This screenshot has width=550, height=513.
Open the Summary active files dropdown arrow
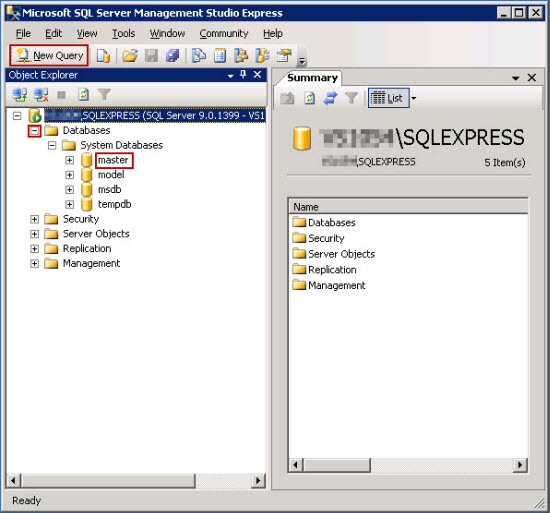click(516, 78)
